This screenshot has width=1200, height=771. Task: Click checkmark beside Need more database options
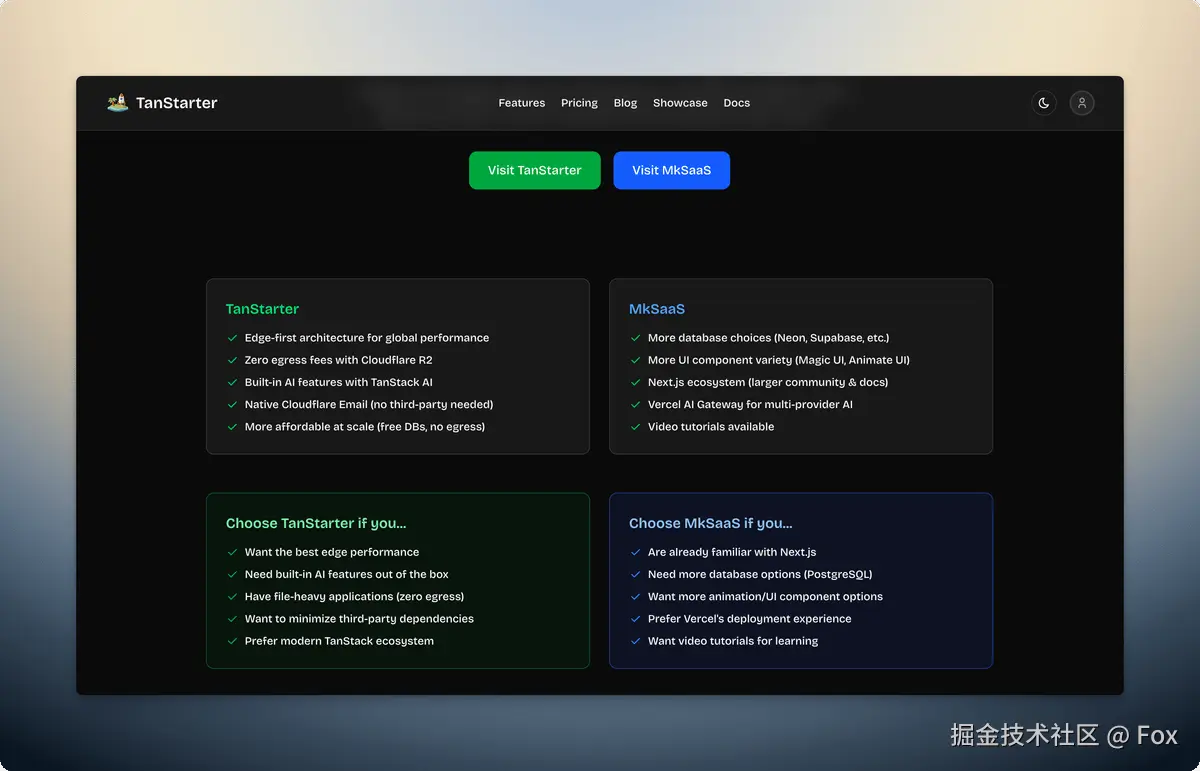click(635, 574)
